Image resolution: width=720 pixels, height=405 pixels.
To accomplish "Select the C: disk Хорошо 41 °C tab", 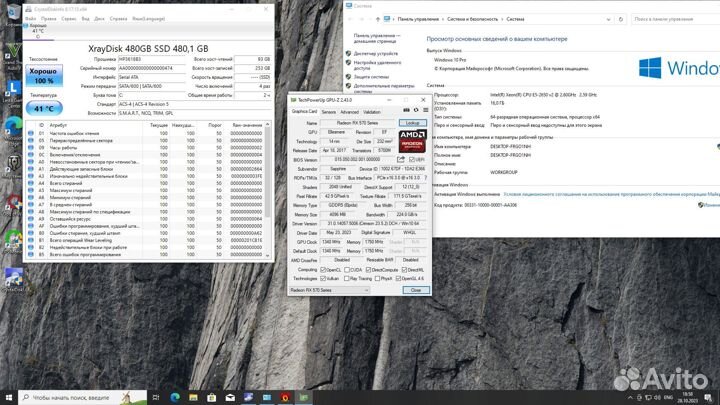I will coord(38,31).
